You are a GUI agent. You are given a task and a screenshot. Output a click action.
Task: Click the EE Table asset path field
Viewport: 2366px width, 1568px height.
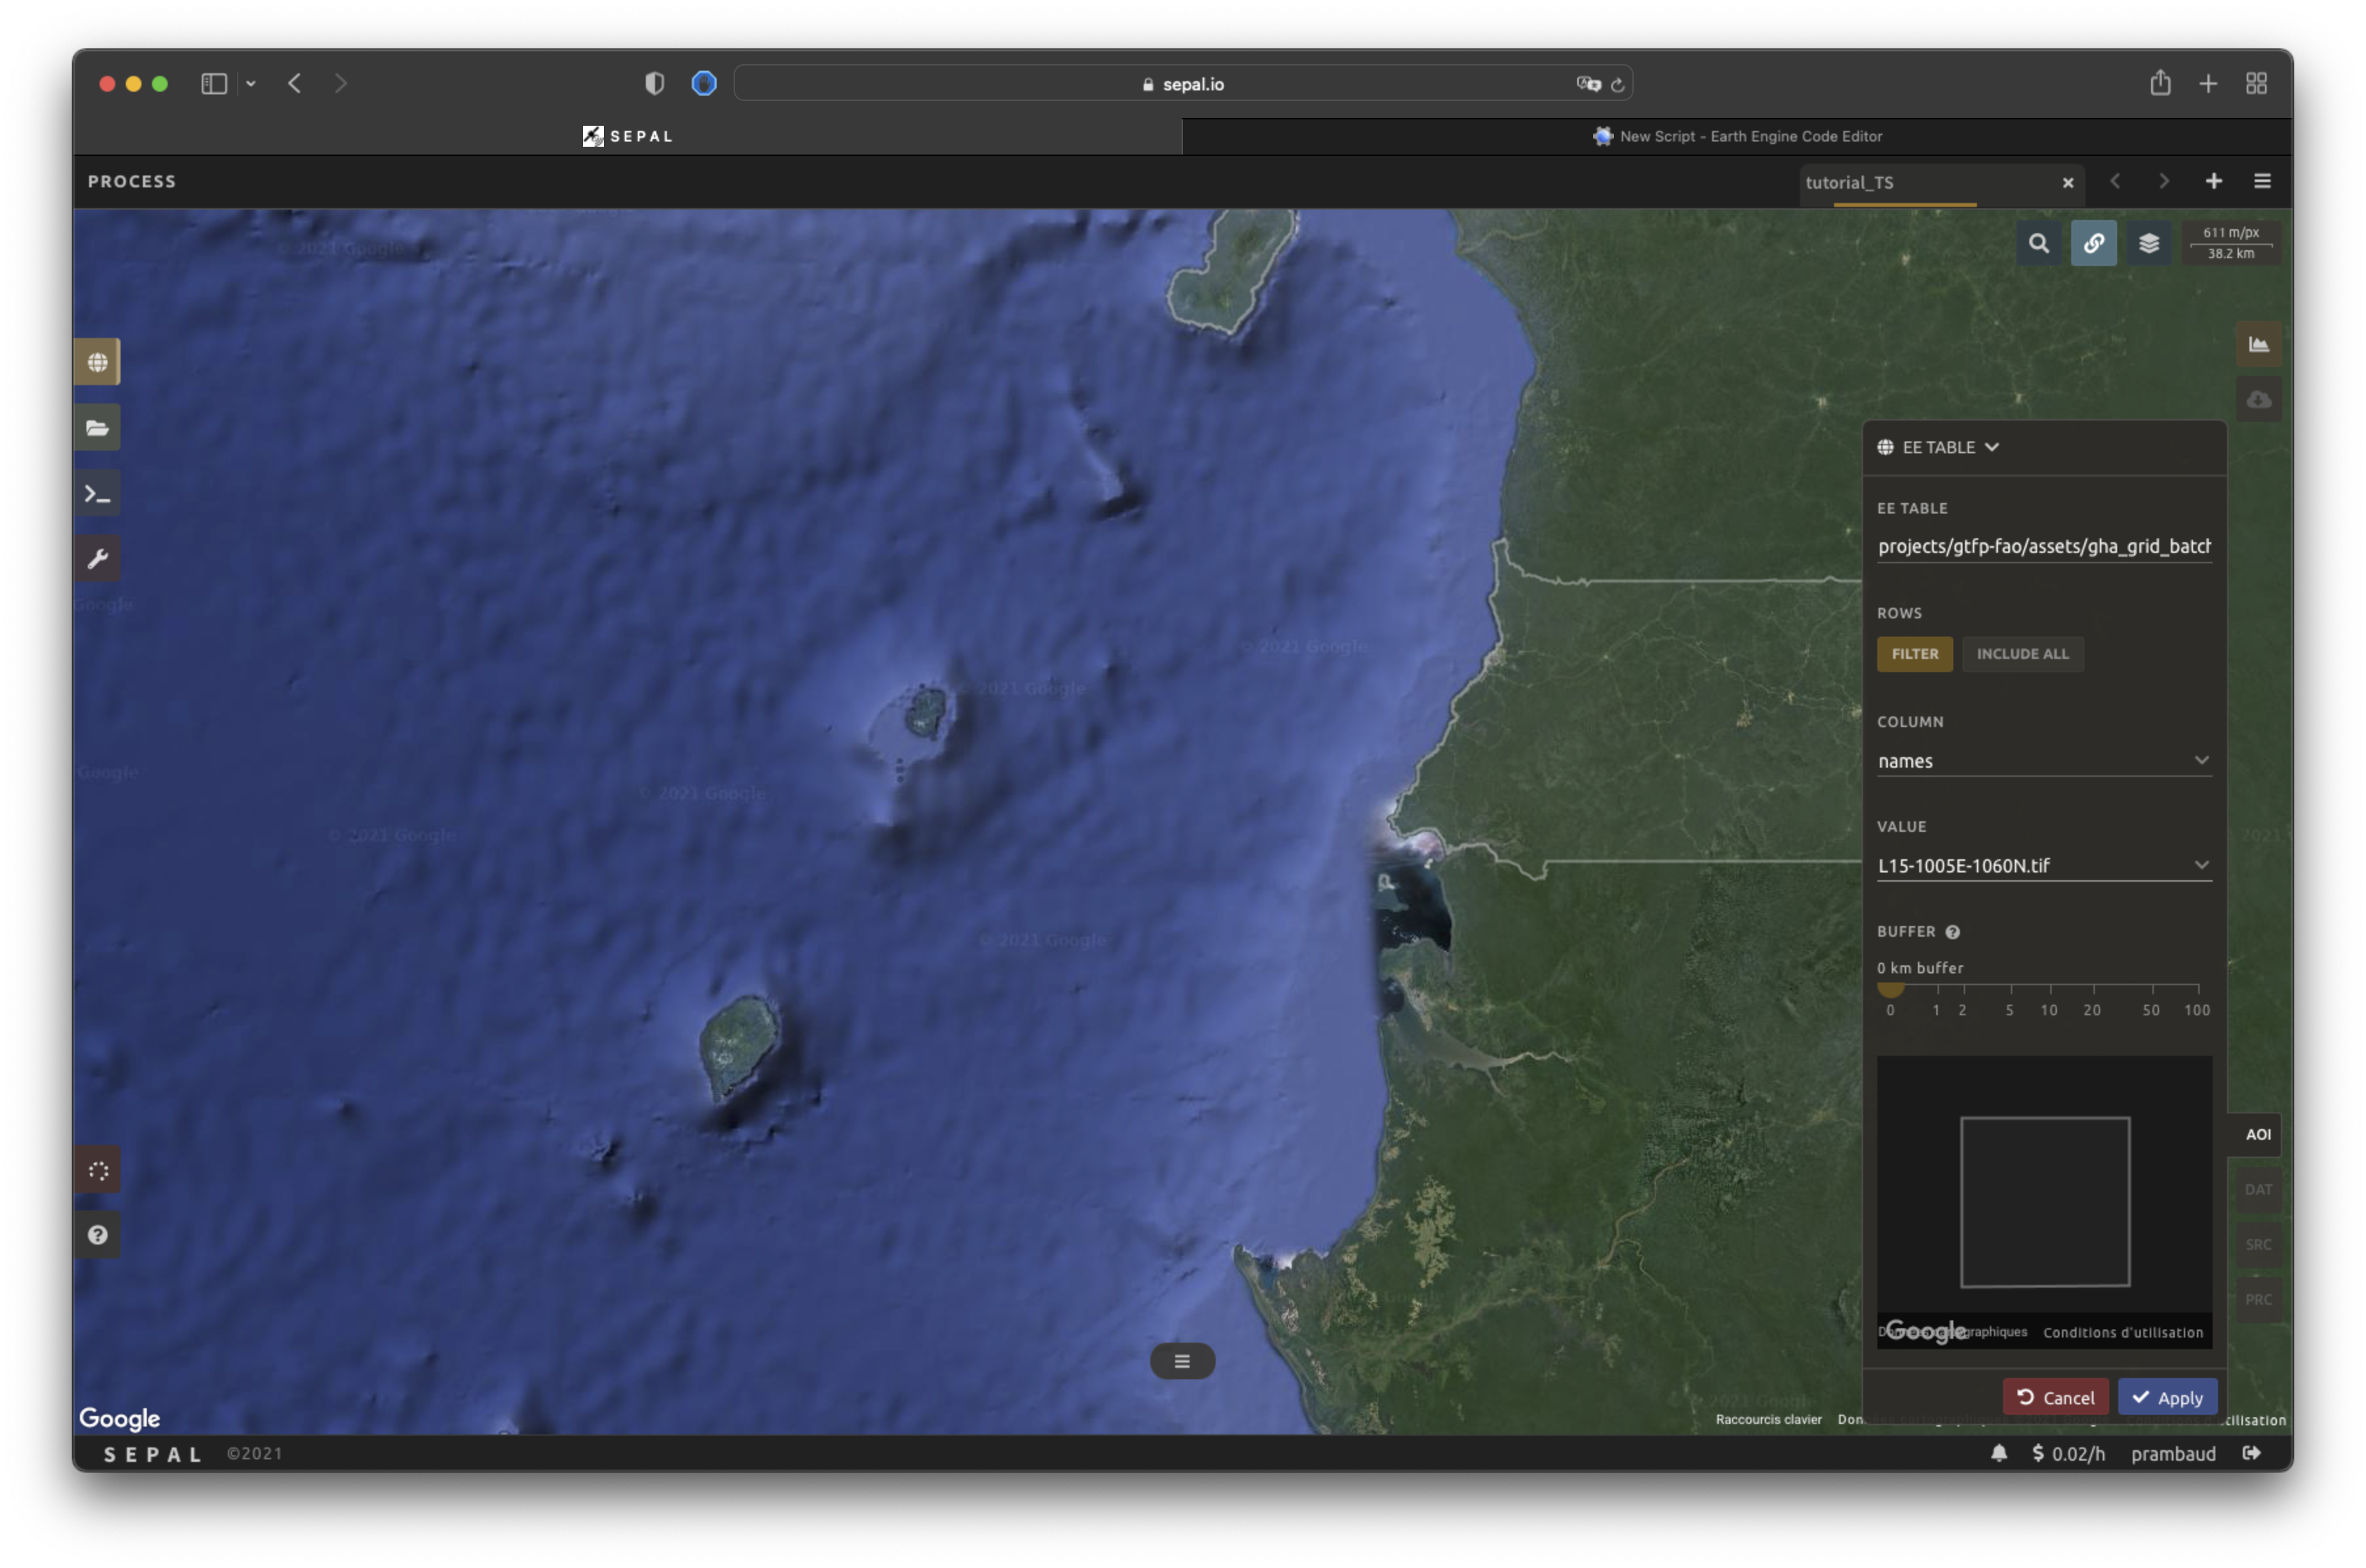point(2043,546)
